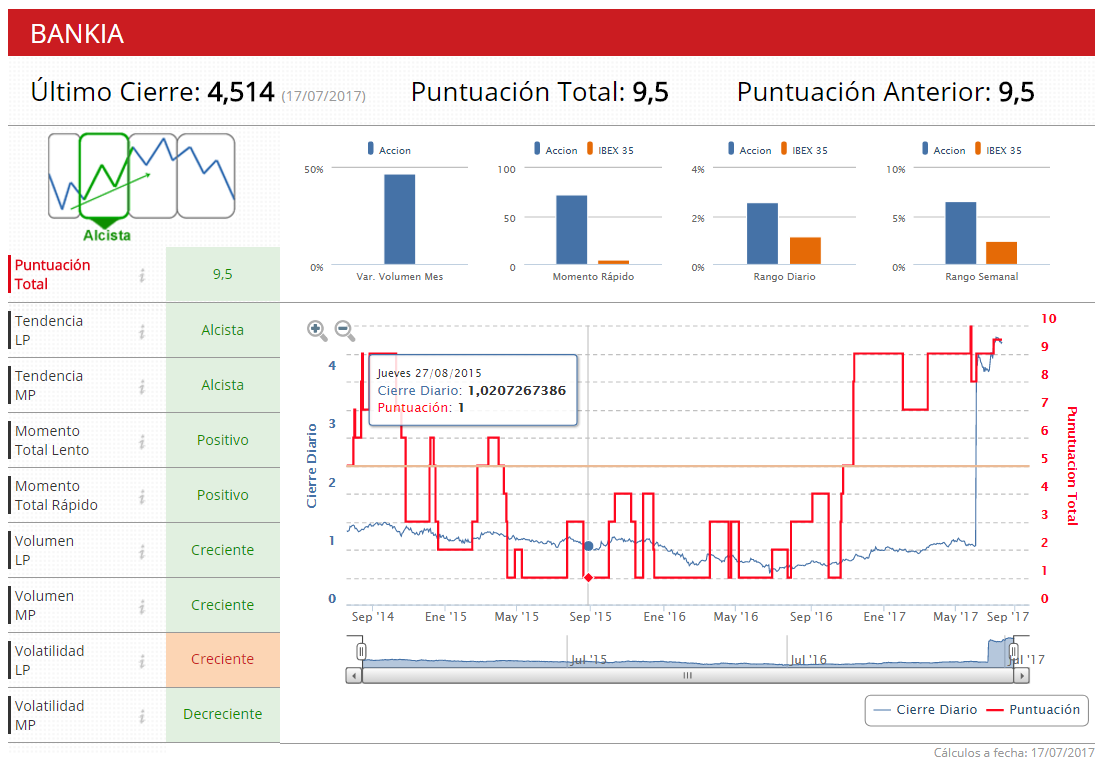Click the zoom in magnifier on chart
This screenshot has width=1106, height=772.
(317, 329)
